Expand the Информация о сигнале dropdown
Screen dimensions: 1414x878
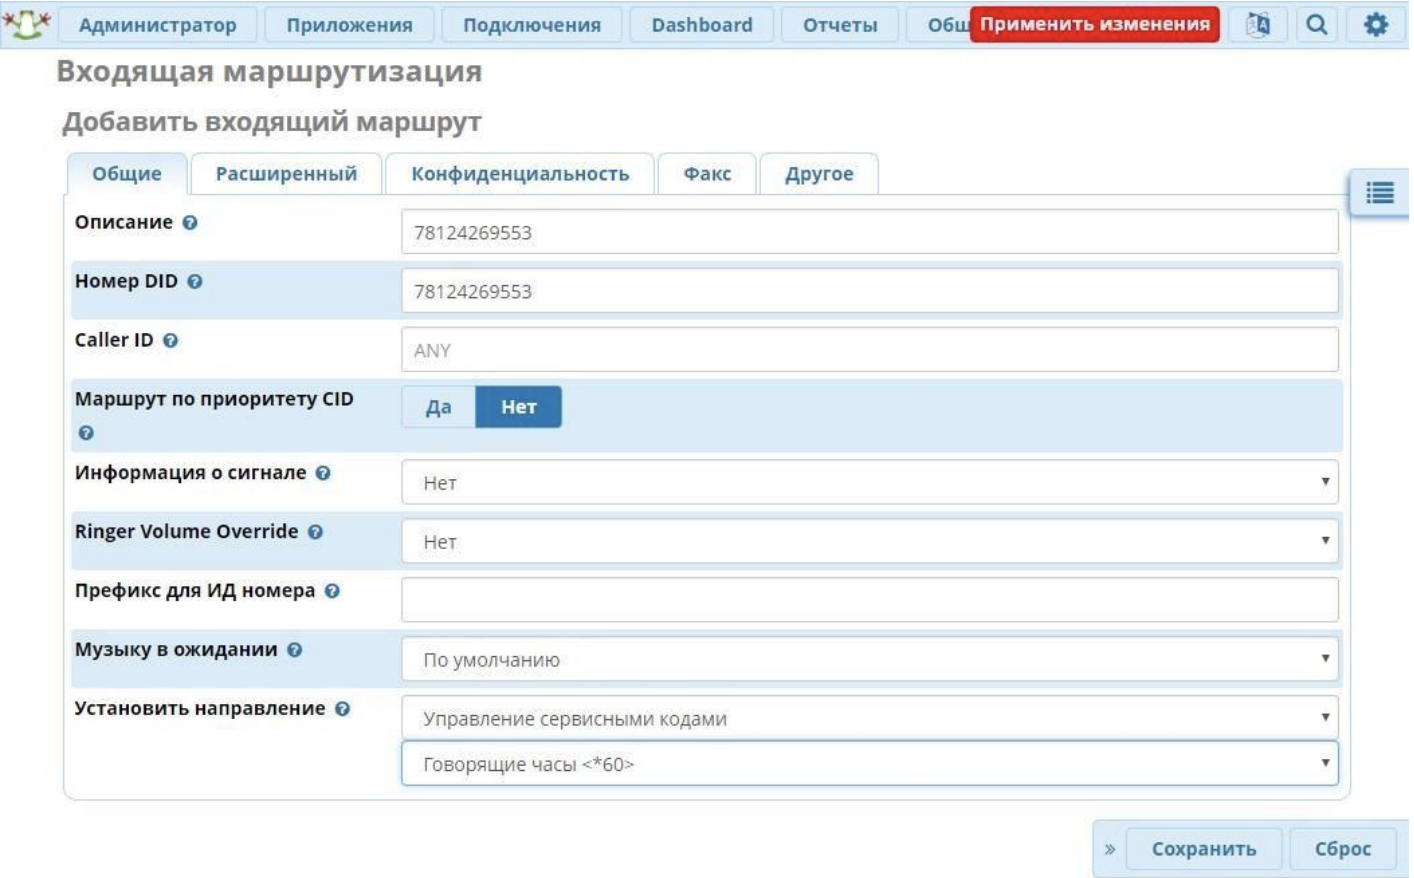pos(868,483)
